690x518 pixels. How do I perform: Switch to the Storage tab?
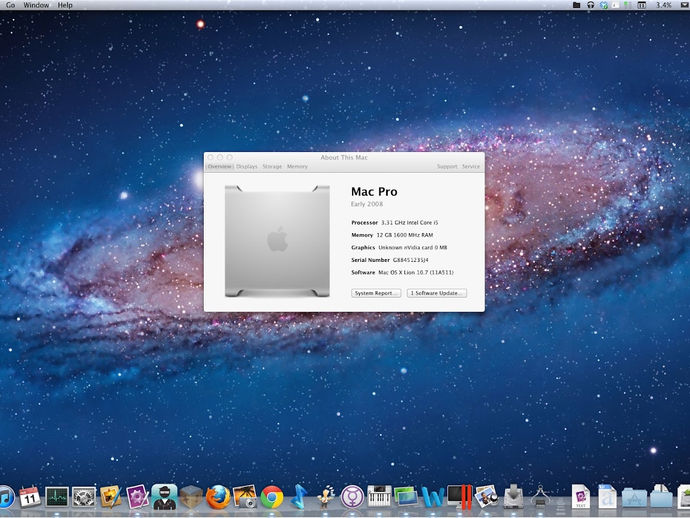(272, 166)
